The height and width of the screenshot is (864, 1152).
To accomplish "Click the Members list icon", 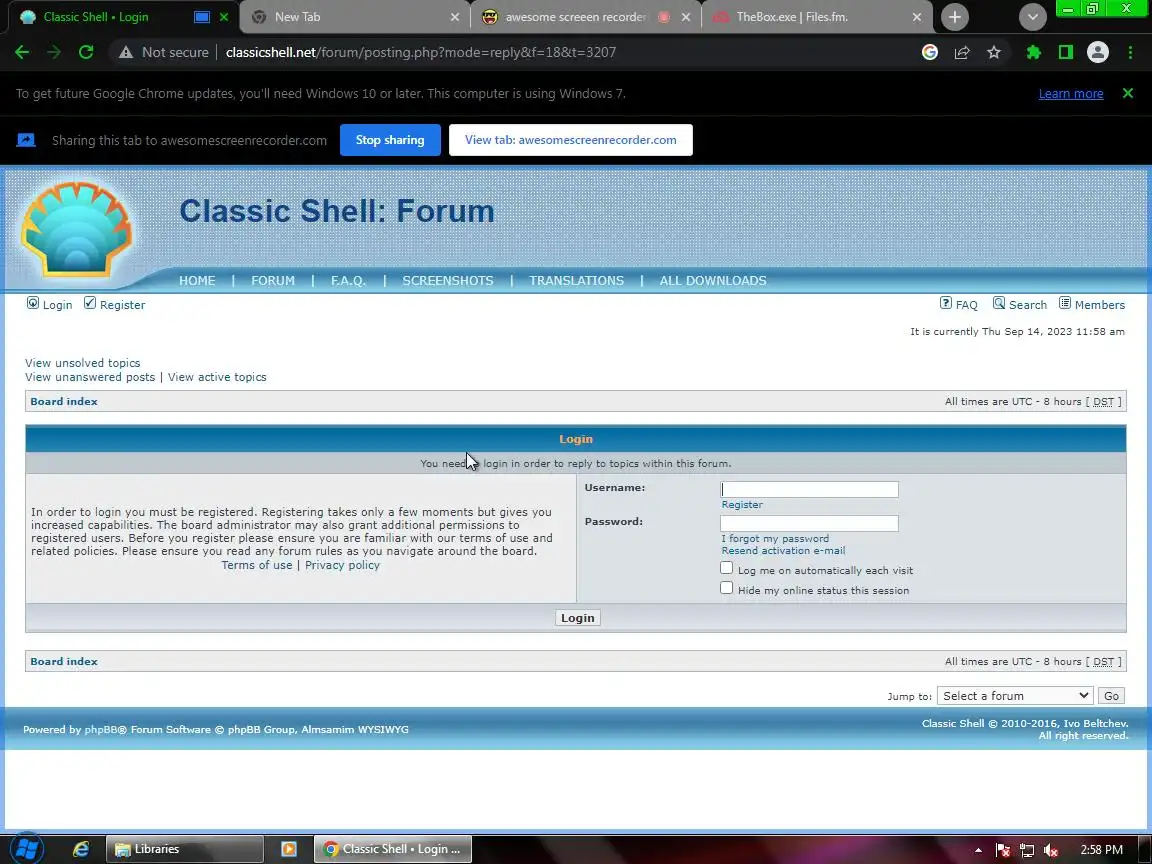I will tap(1065, 303).
